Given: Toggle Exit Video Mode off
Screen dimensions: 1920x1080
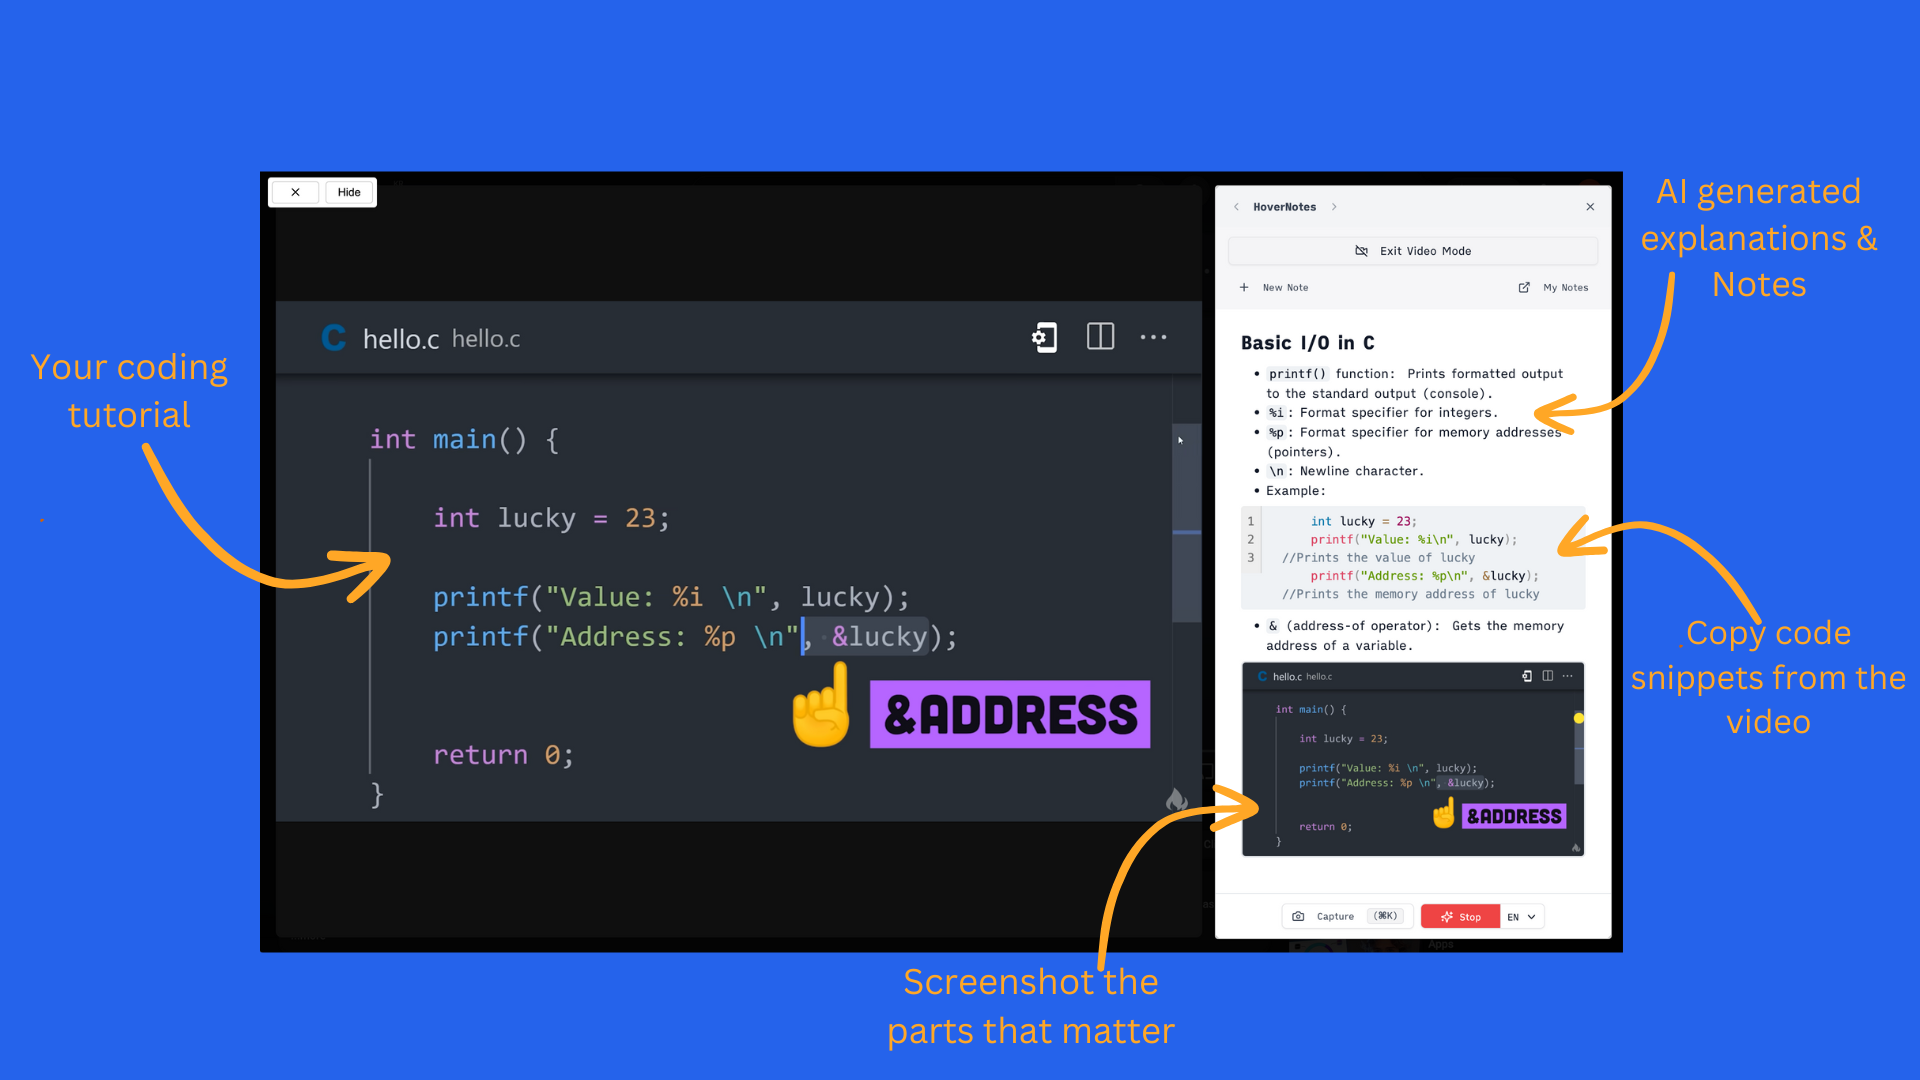Looking at the screenshot, I should (x=1412, y=251).
